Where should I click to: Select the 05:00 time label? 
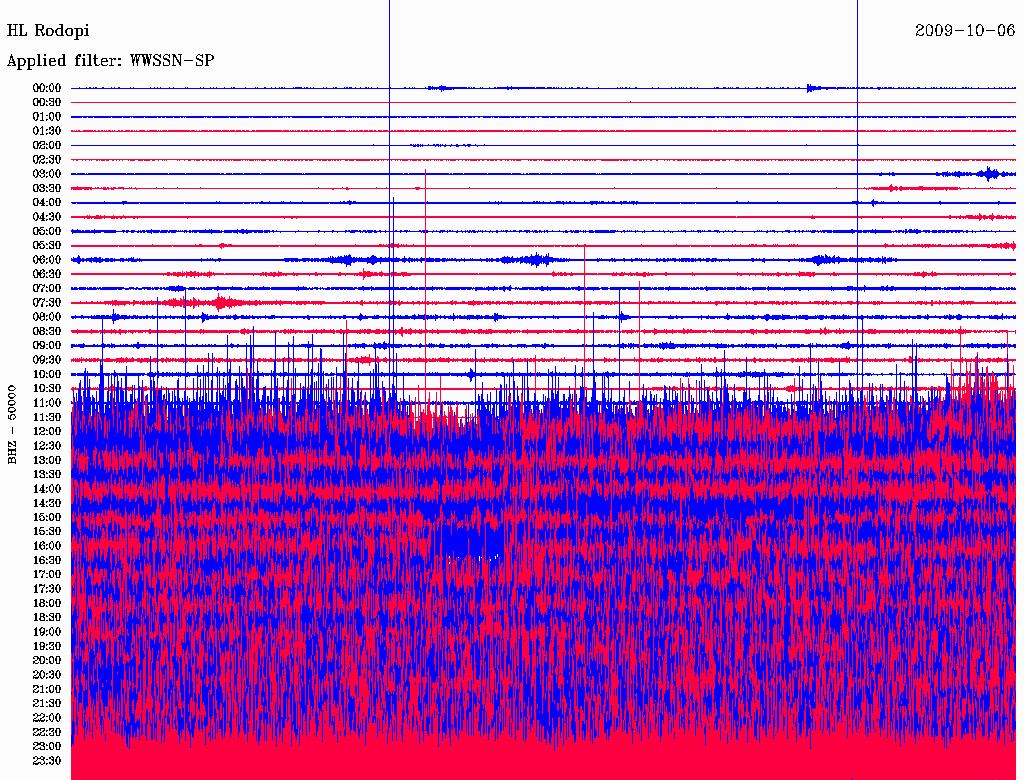[47, 231]
